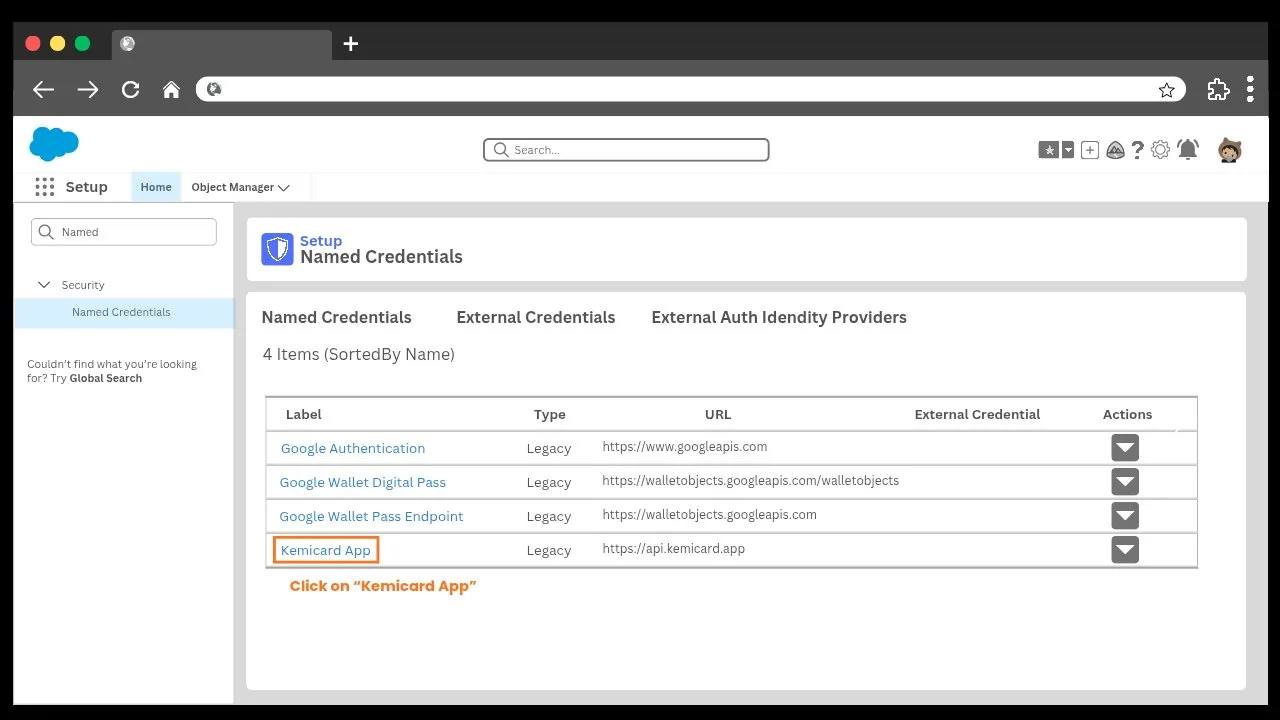1280x720 pixels.
Task: Click the red close window button
Action: pos(32,43)
